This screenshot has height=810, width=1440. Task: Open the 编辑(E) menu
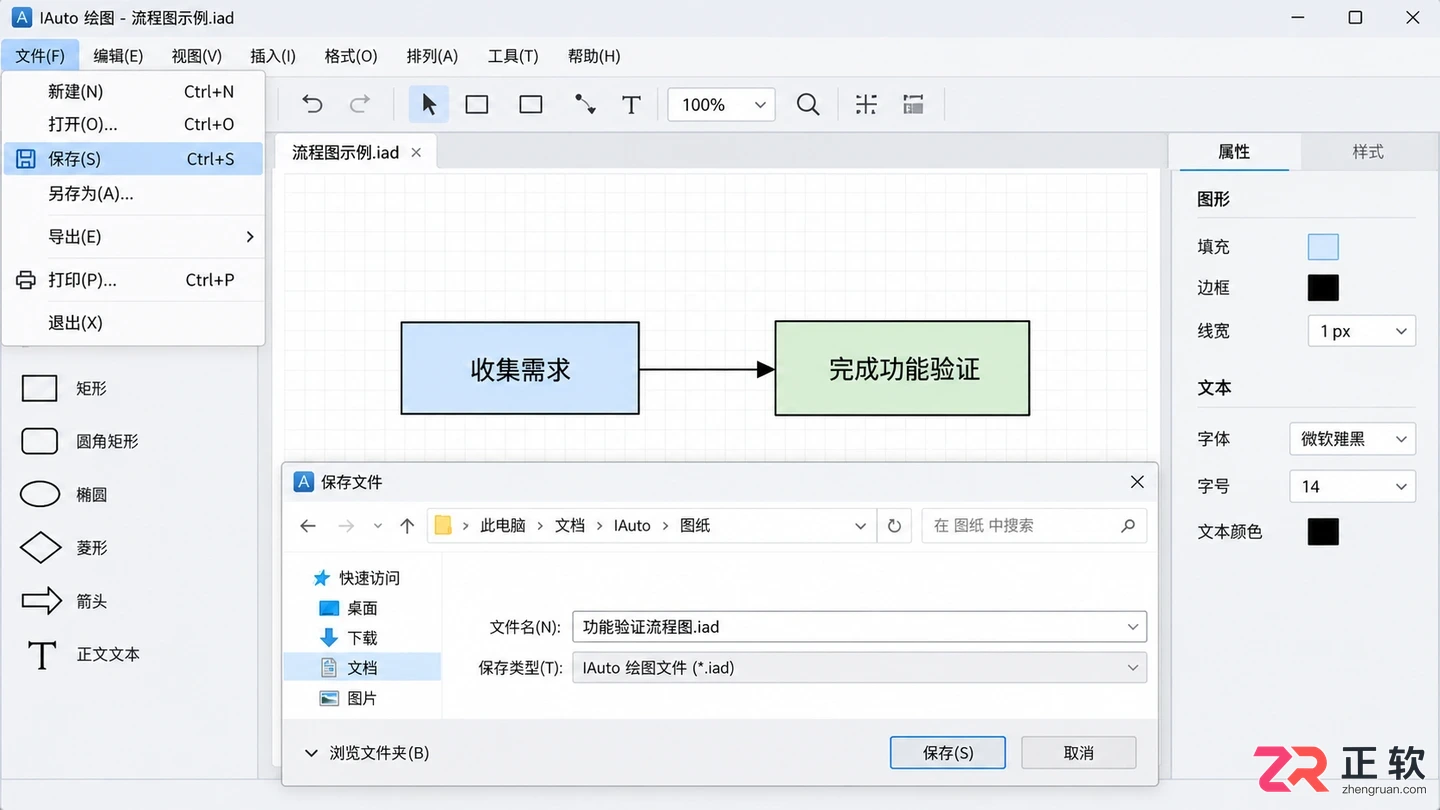(118, 56)
